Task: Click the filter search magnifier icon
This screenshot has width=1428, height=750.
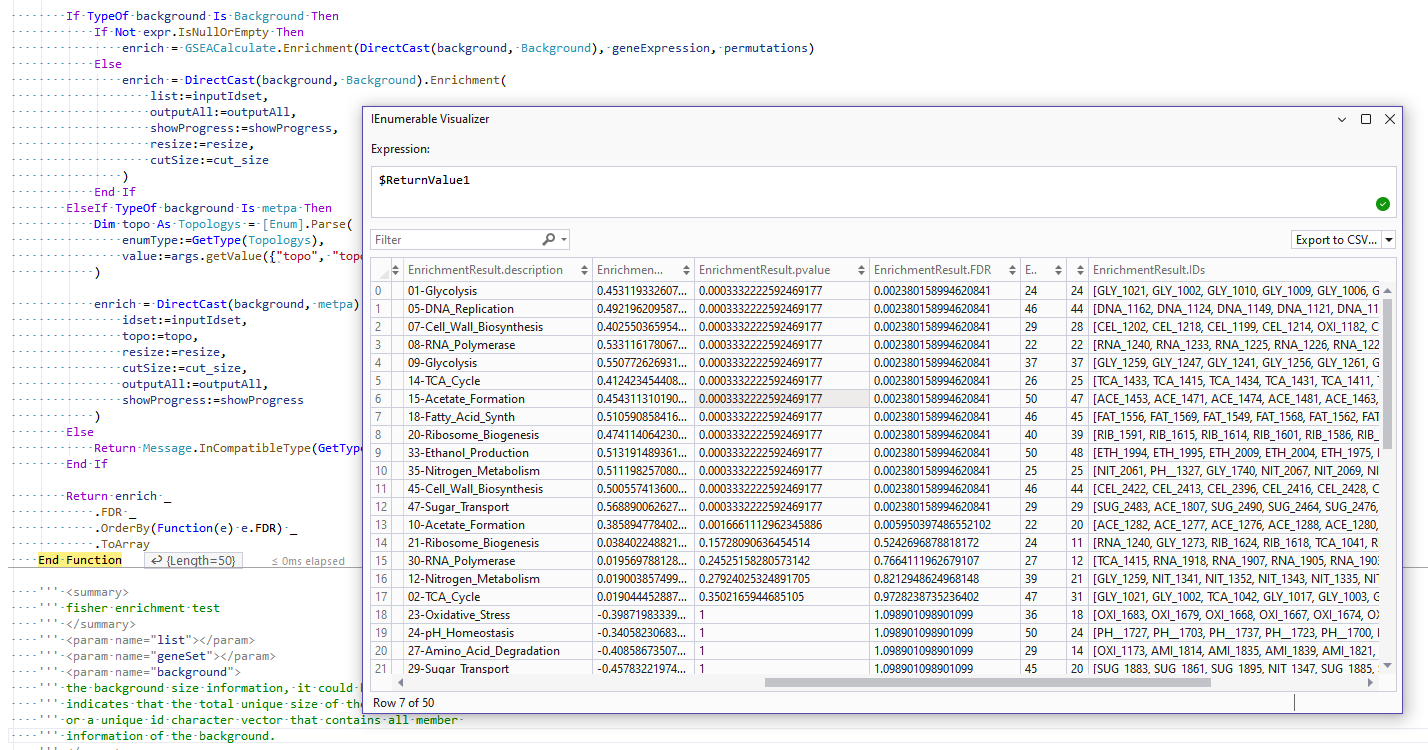Action: [x=549, y=240]
